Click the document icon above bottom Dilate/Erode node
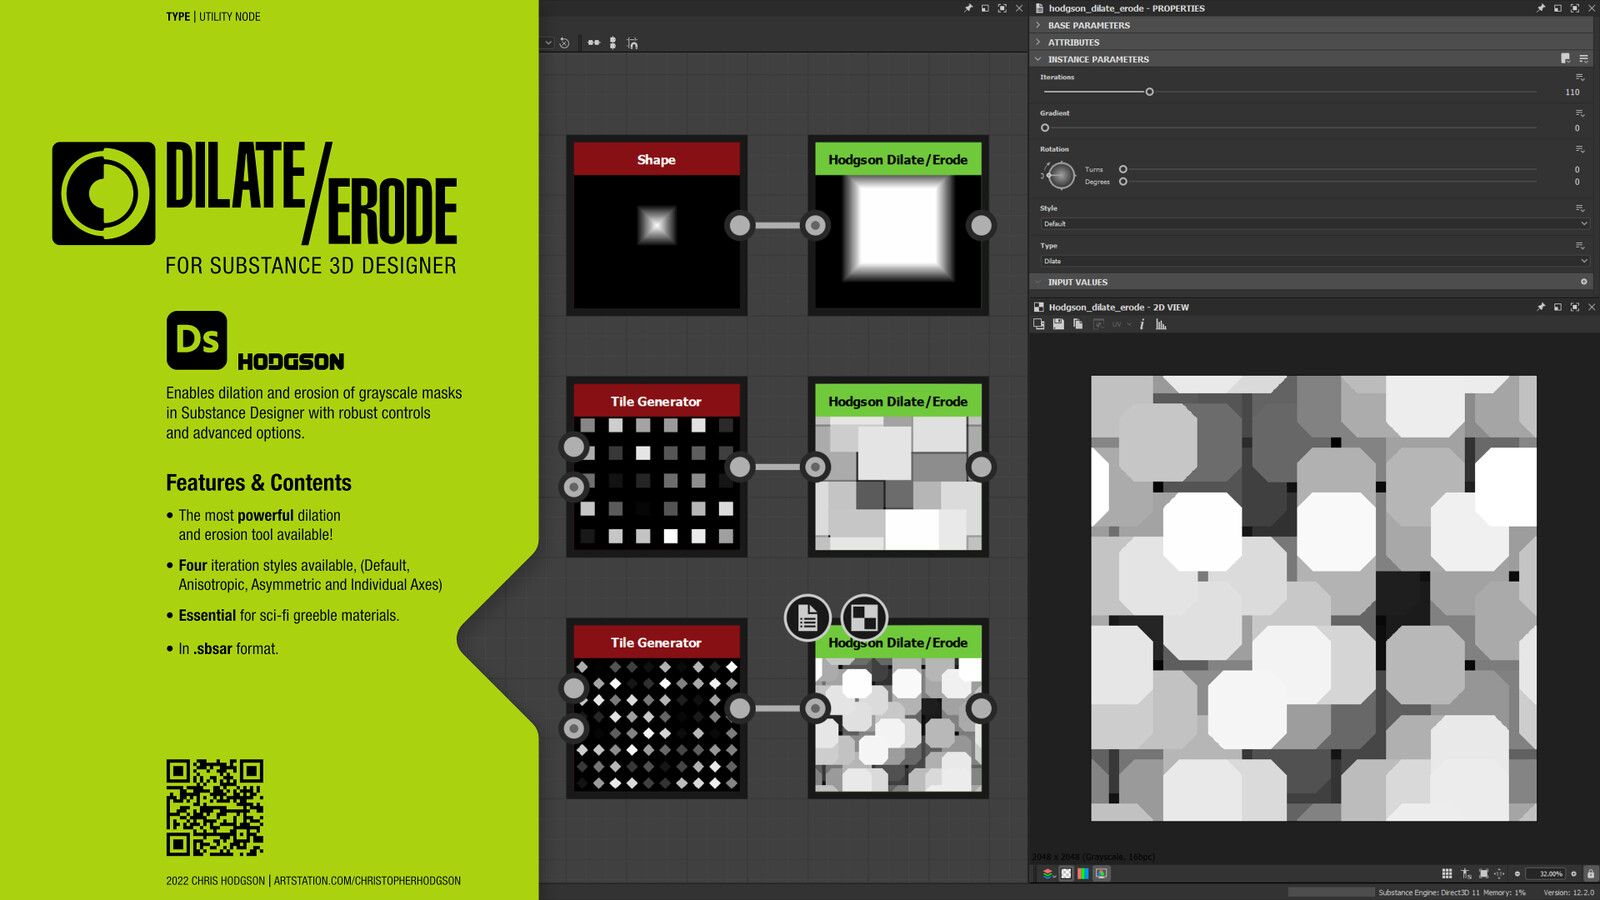The image size is (1600, 900). 807,618
